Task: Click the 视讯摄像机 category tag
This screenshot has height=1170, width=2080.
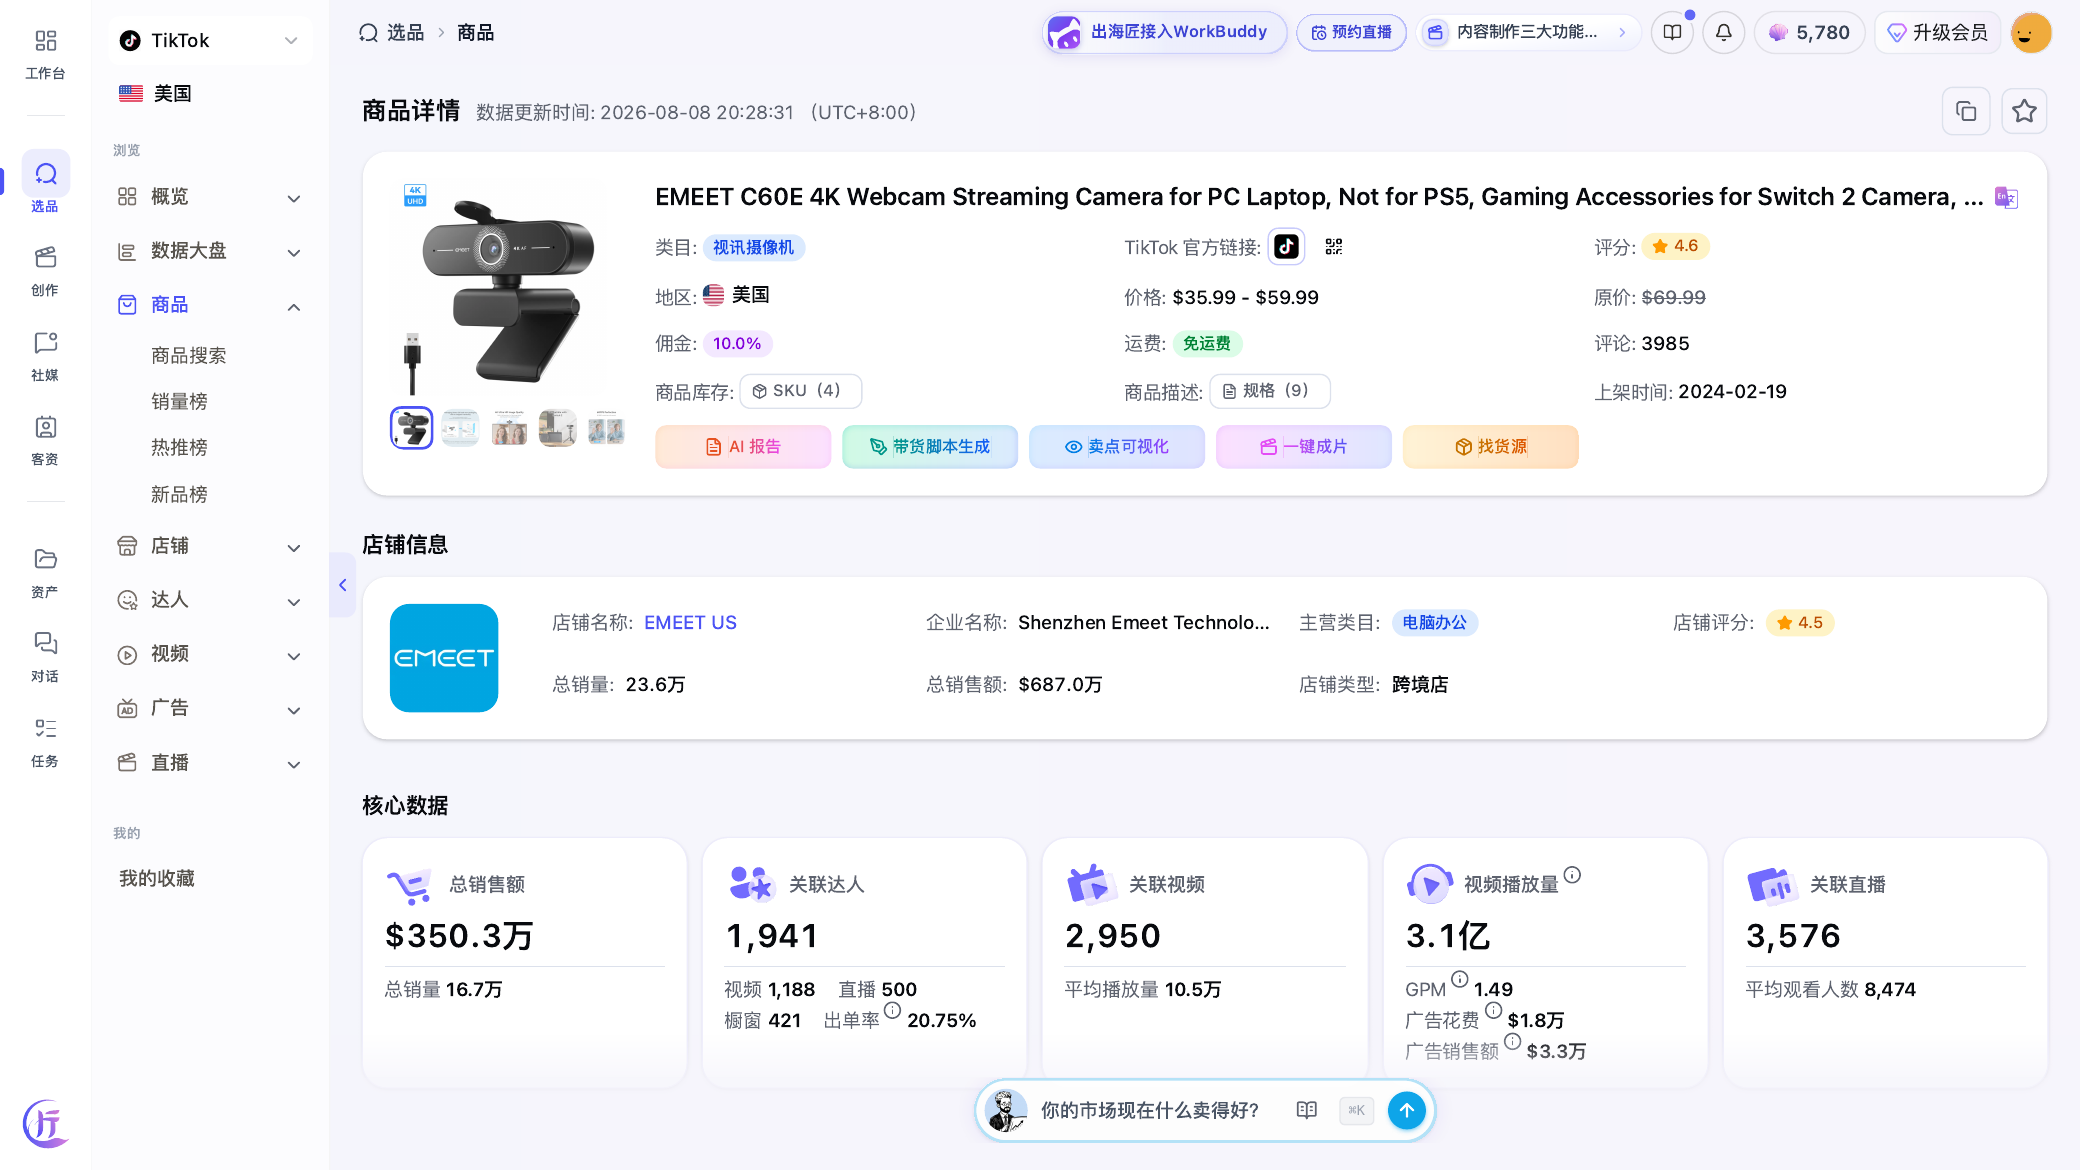Action: click(754, 247)
